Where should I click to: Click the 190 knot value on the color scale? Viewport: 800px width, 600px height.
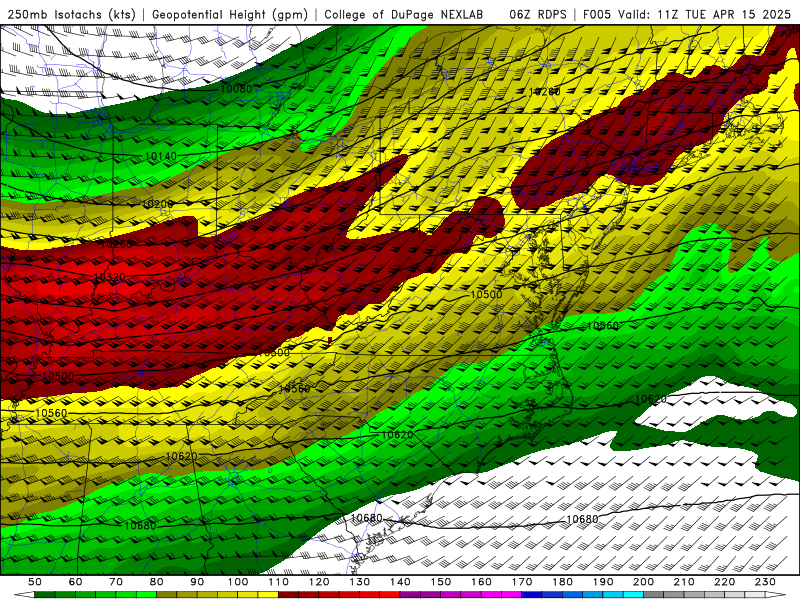603,582
